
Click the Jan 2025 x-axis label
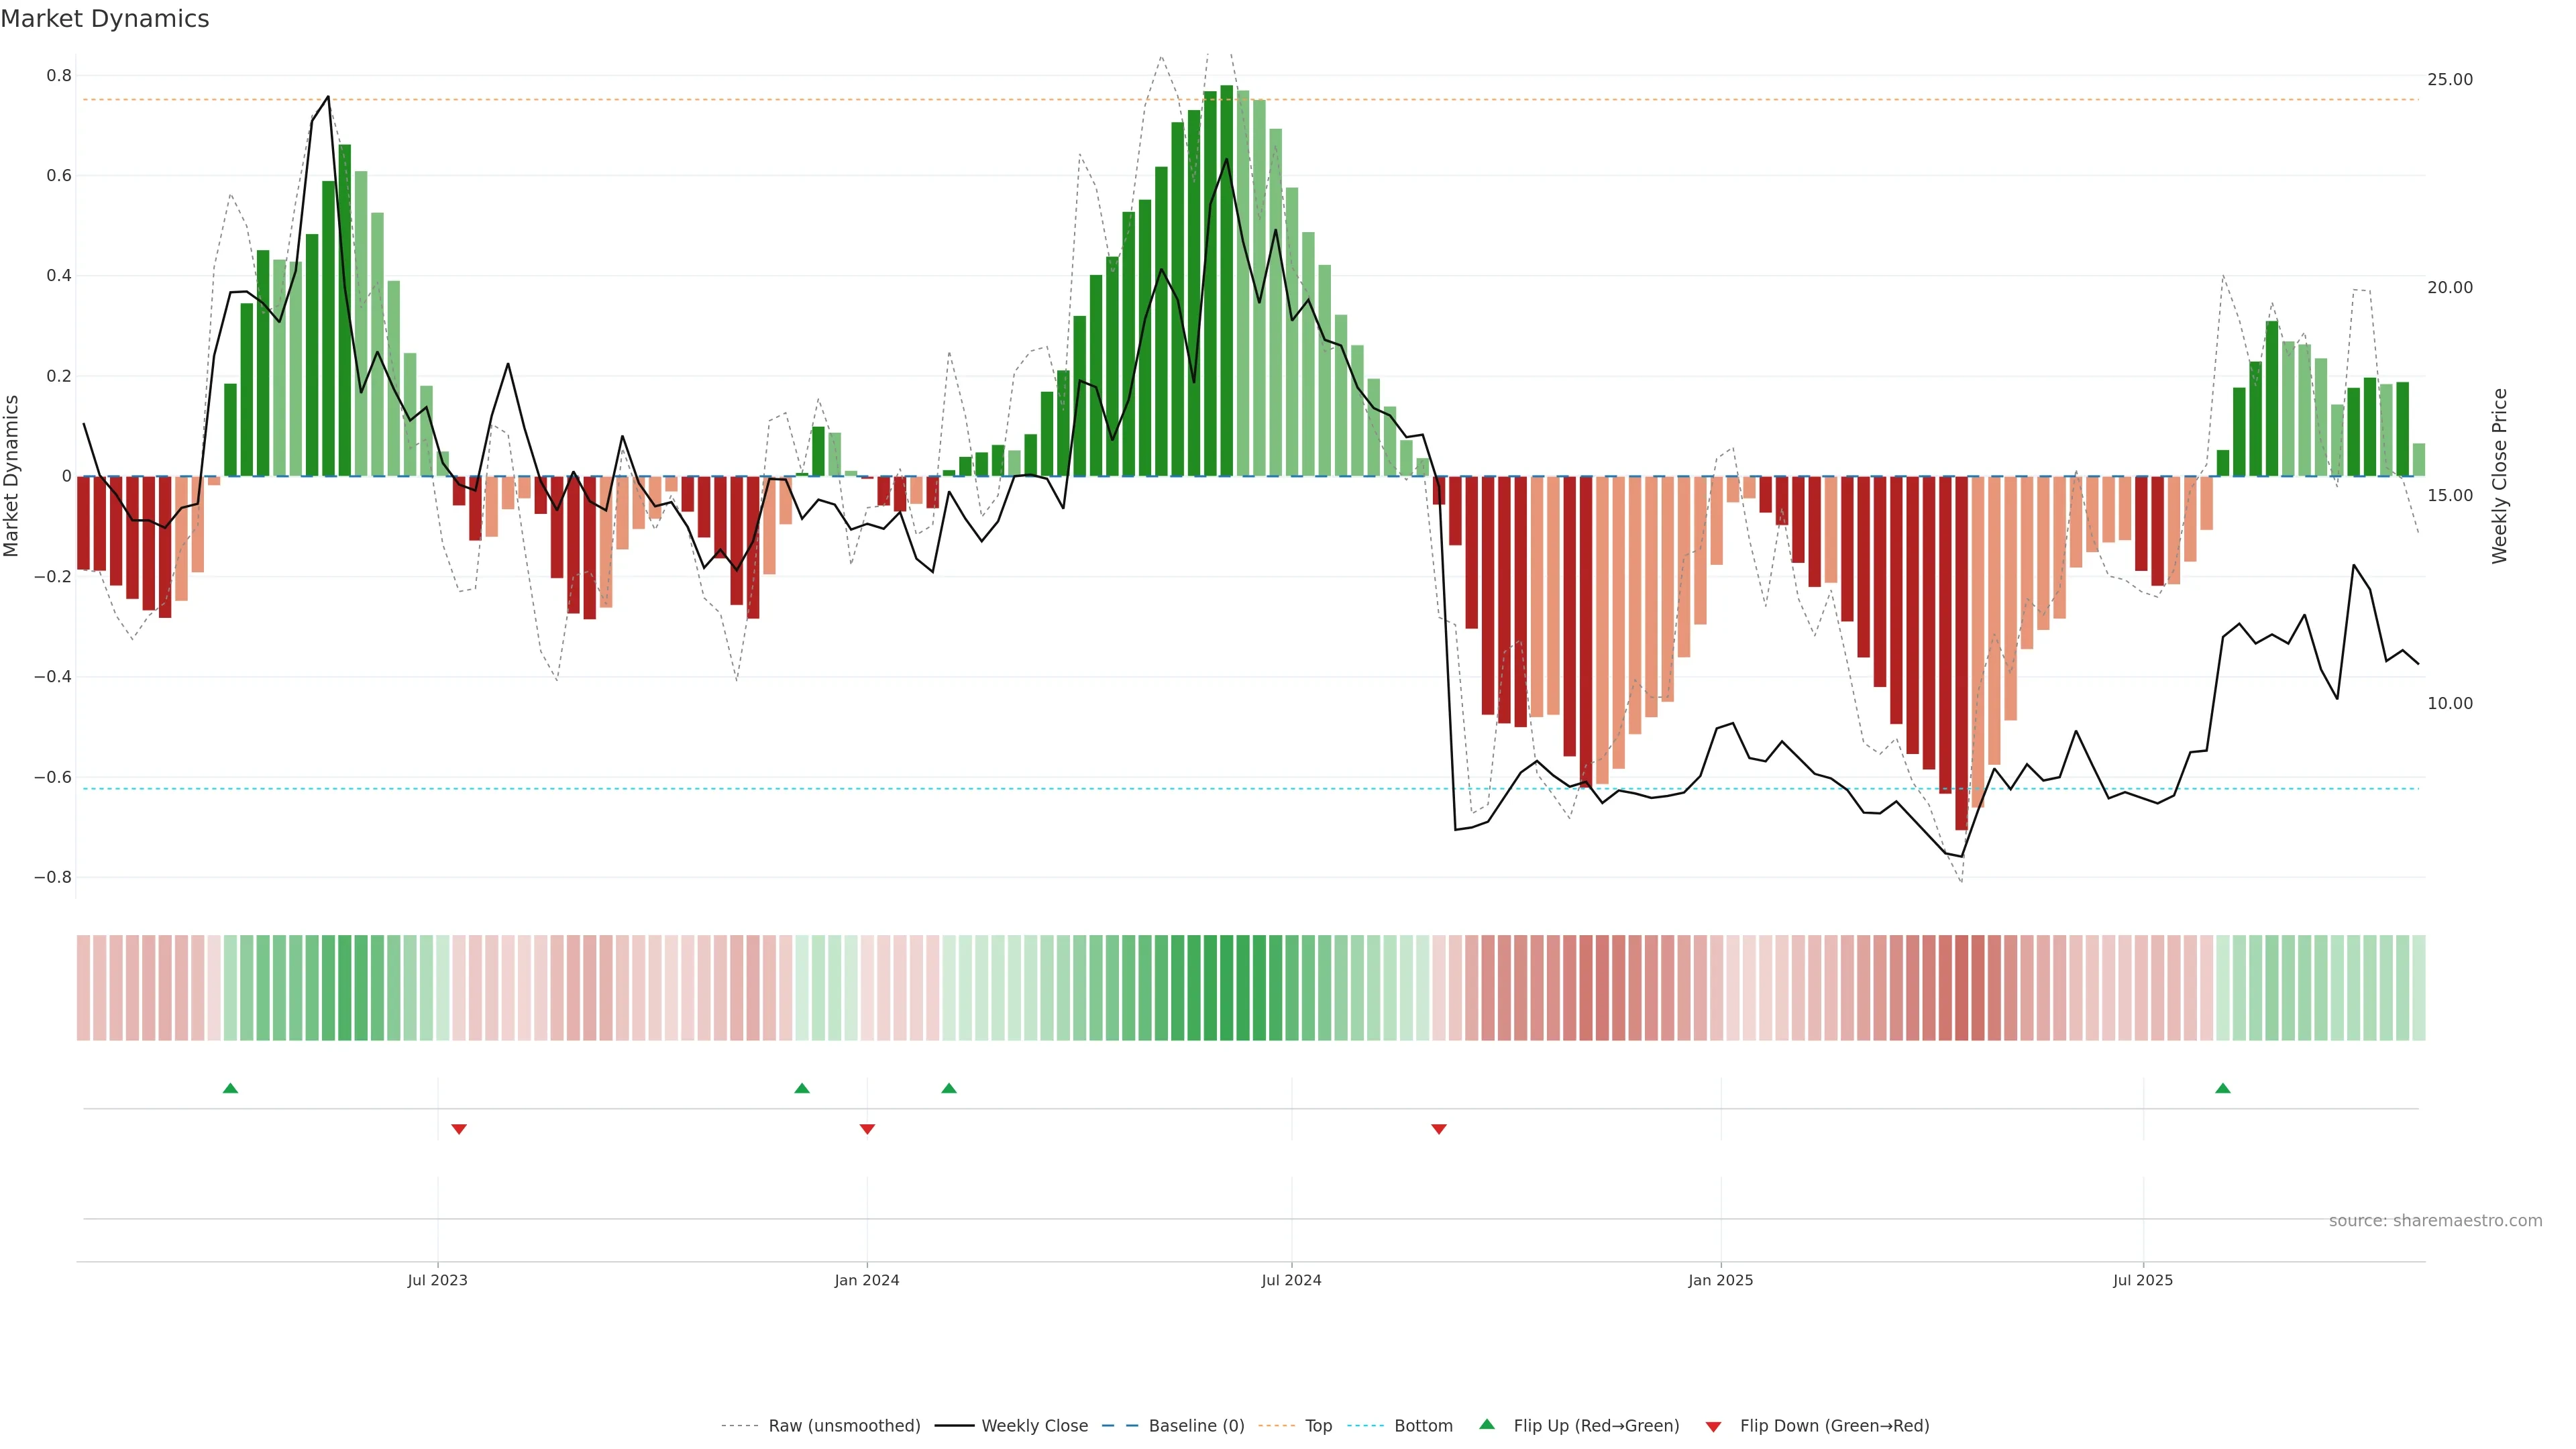[1720, 1280]
